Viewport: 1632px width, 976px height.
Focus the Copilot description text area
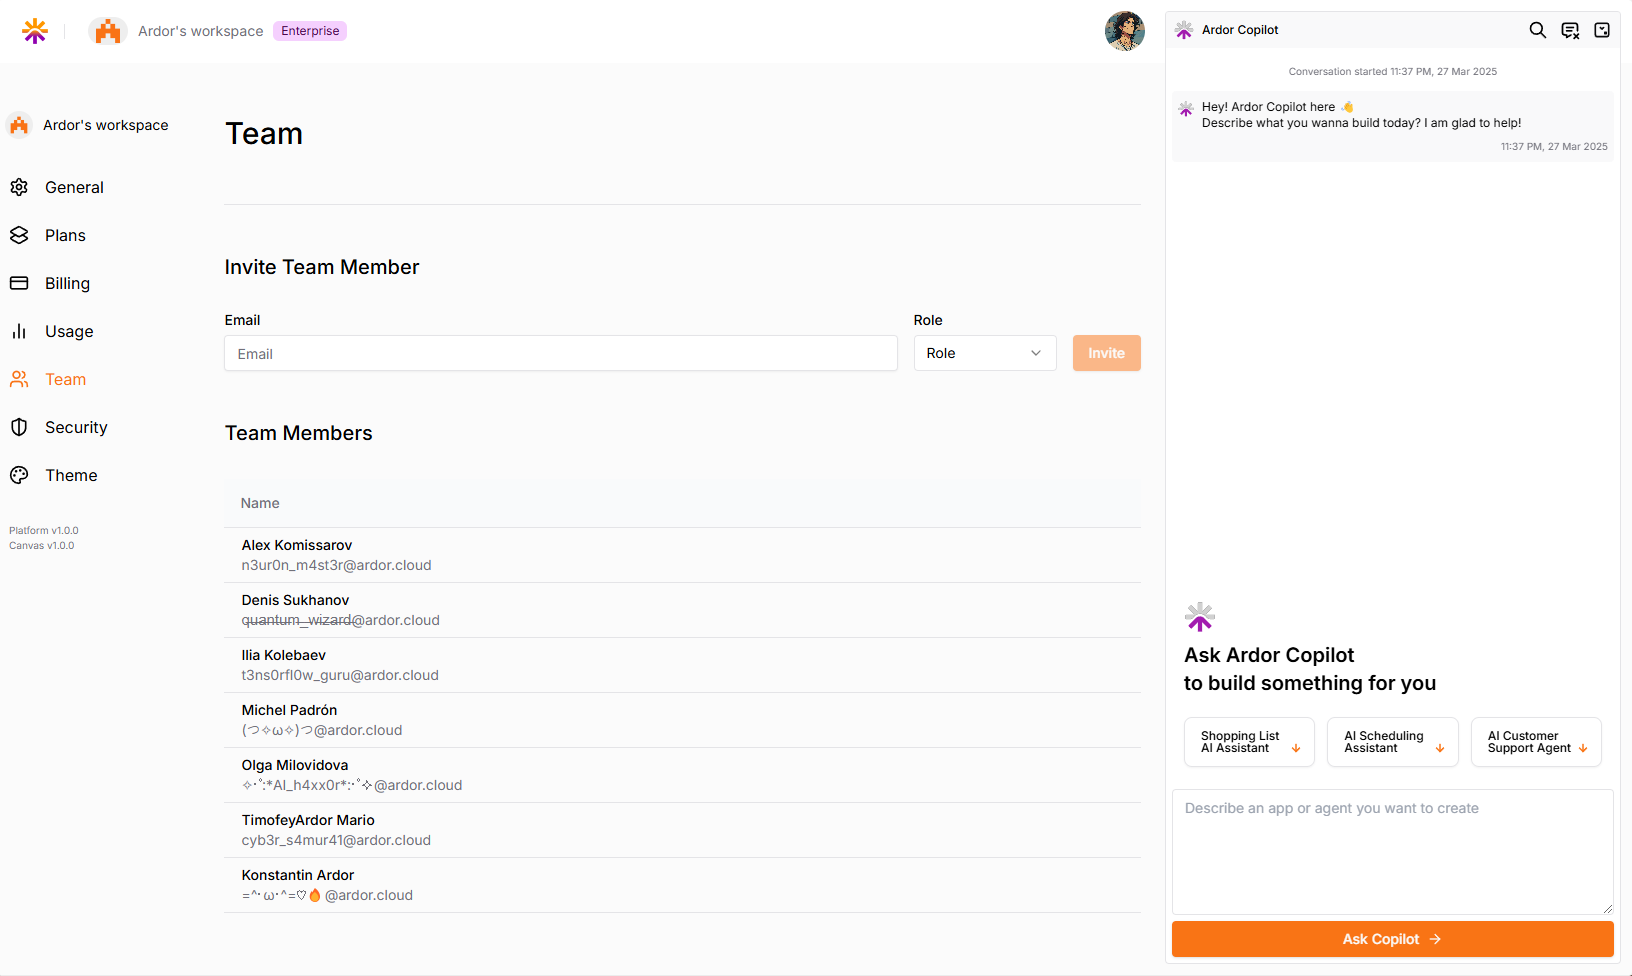(x=1392, y=851)
